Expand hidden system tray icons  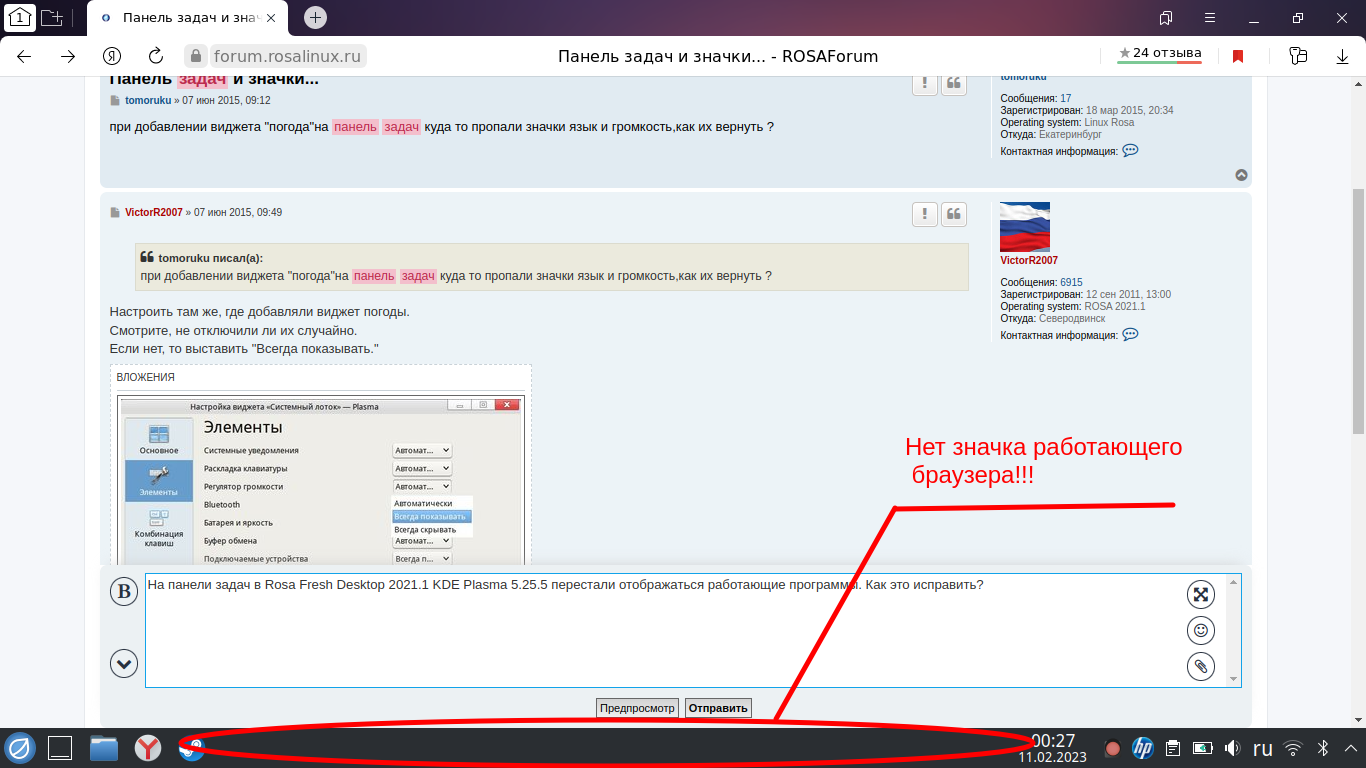(x=1350, y=748)
